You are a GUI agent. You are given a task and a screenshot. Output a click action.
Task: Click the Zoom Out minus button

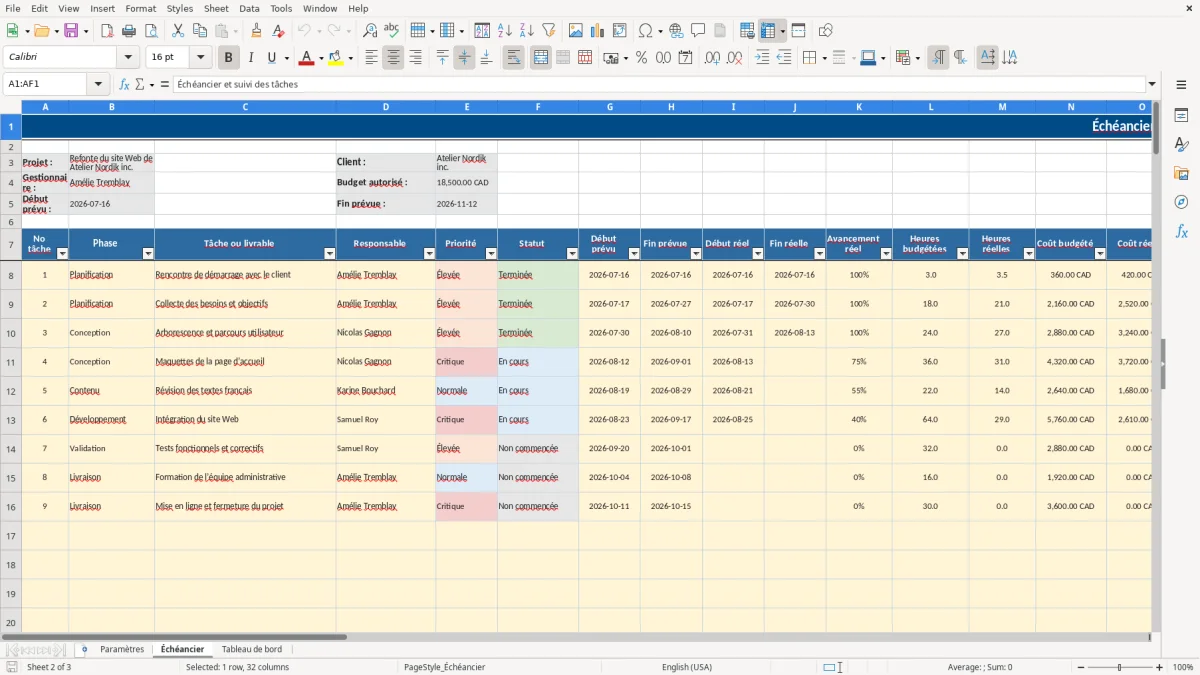tap(1081, 667)
